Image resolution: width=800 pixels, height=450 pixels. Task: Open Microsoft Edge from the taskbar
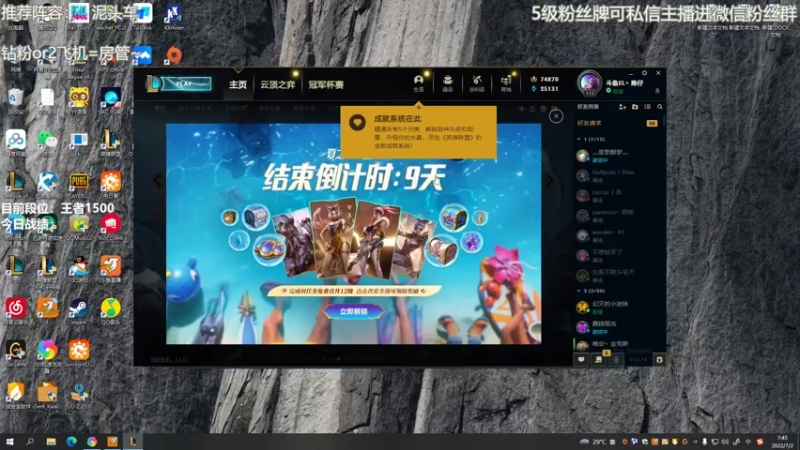pos(71,442)
